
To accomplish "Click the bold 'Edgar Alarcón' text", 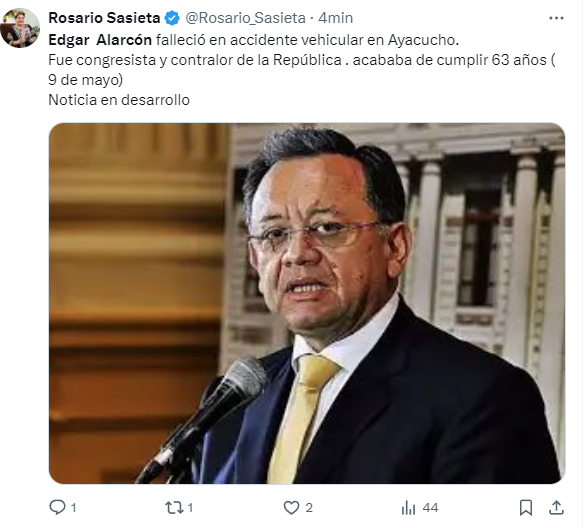I will pos(100,40).
